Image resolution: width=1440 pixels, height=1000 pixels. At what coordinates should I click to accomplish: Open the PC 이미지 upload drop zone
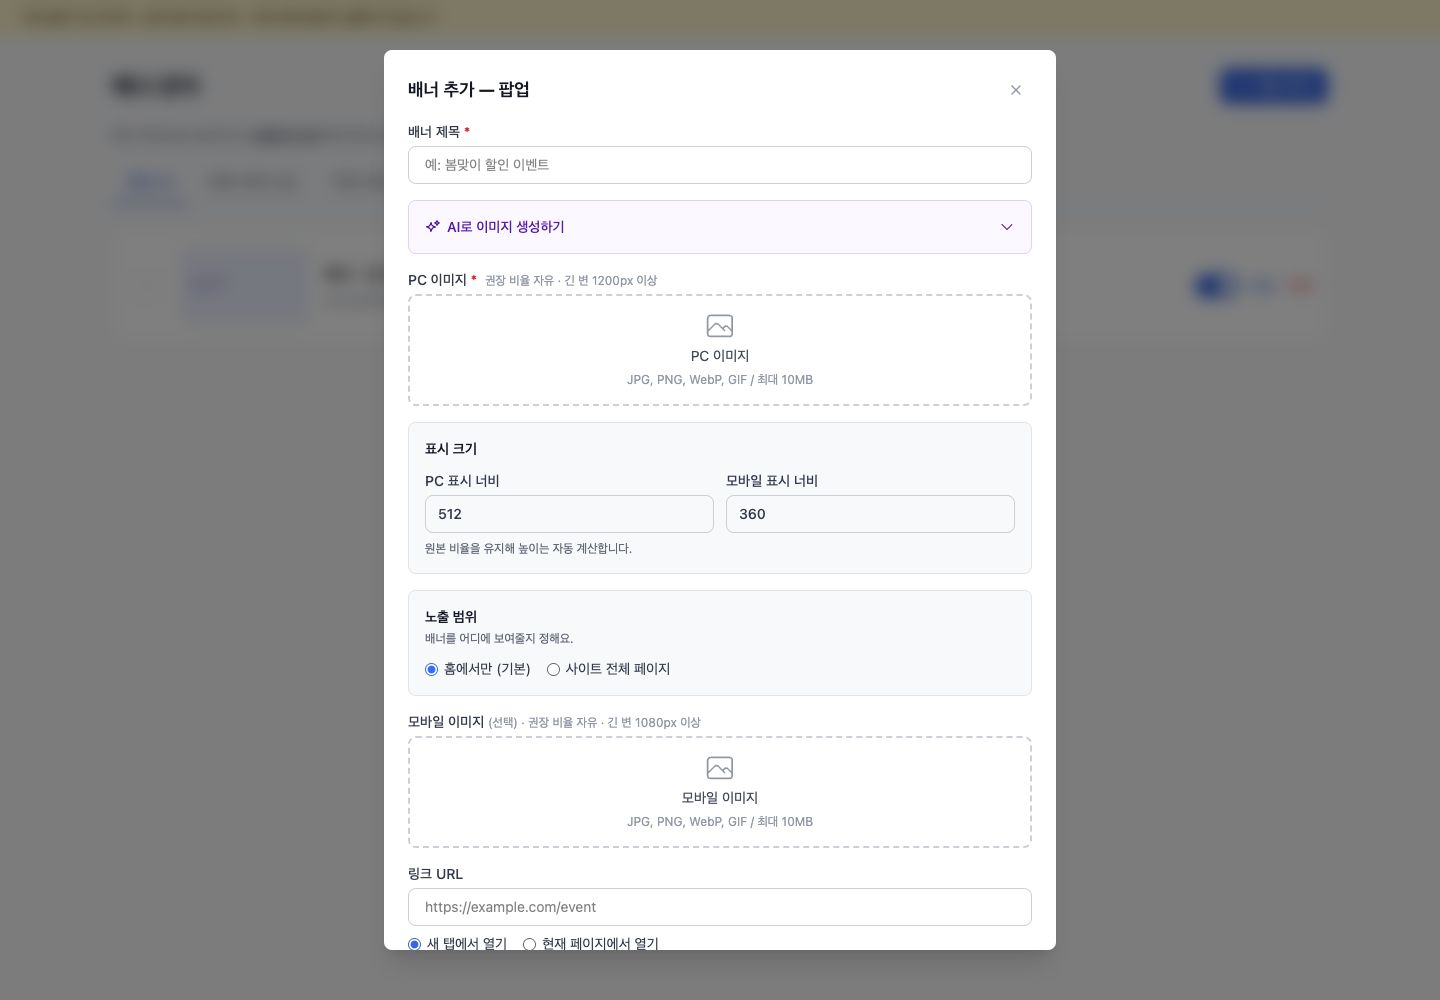(x=720, y=350)
